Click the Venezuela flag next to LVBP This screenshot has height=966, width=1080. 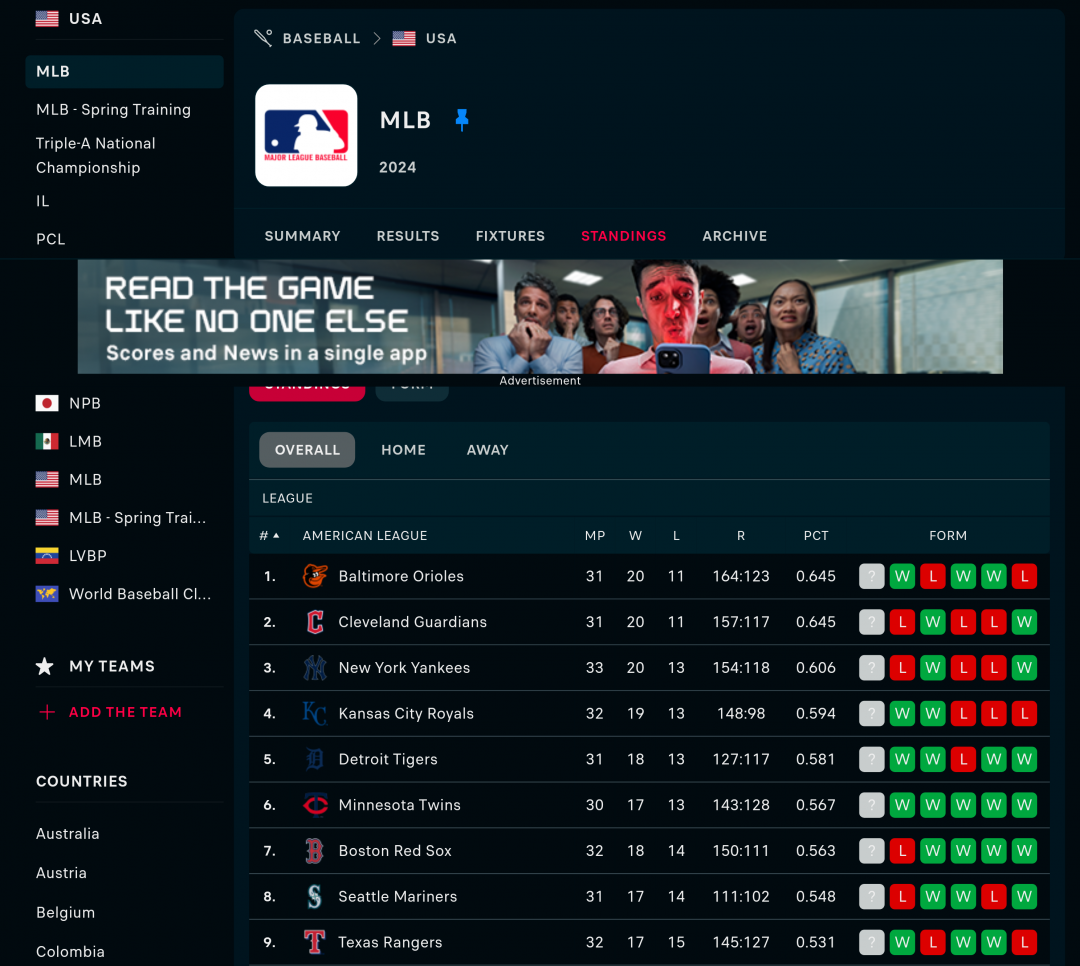tap(47, 555)
